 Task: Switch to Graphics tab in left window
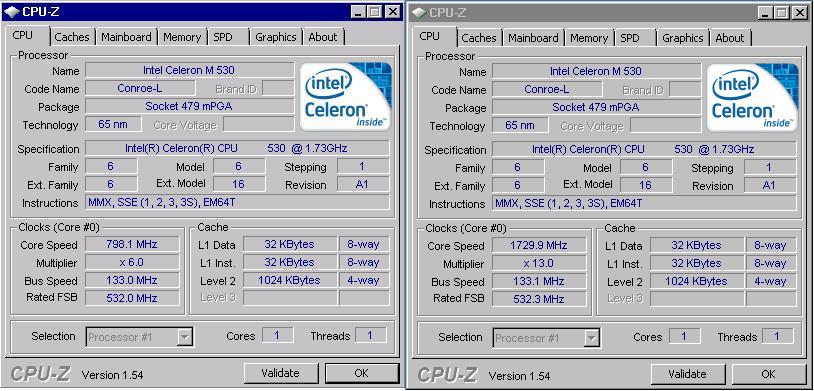point(276,37)
